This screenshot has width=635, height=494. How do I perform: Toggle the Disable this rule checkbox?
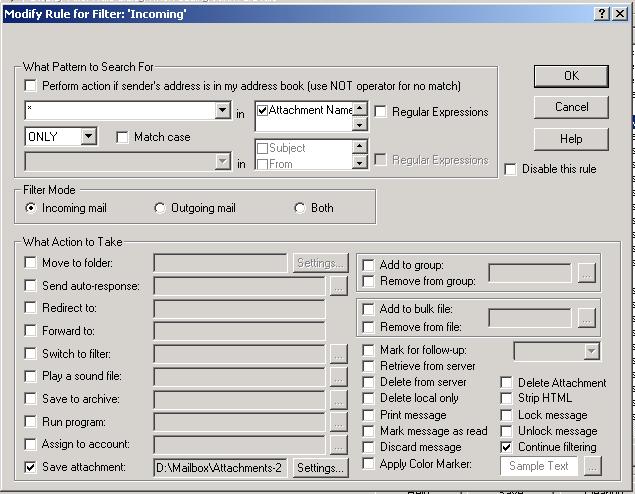click(511, 169)
